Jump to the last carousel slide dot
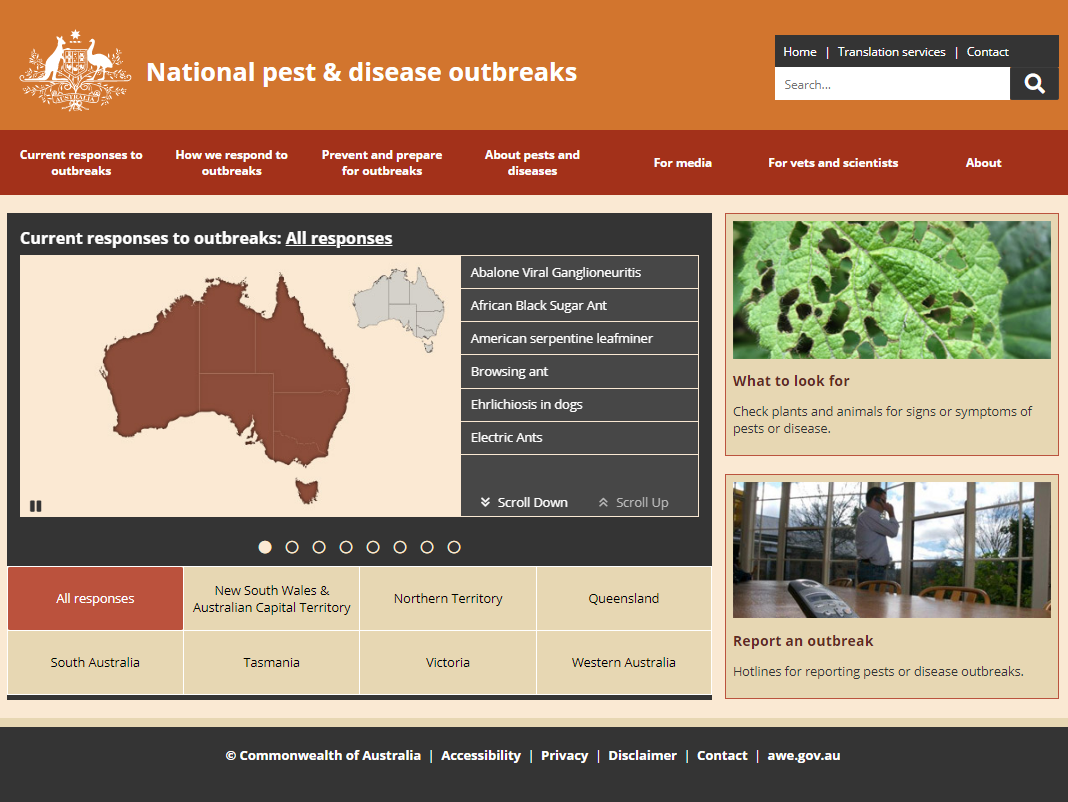Screen dimensions: 1068x802 coord(454,547)
